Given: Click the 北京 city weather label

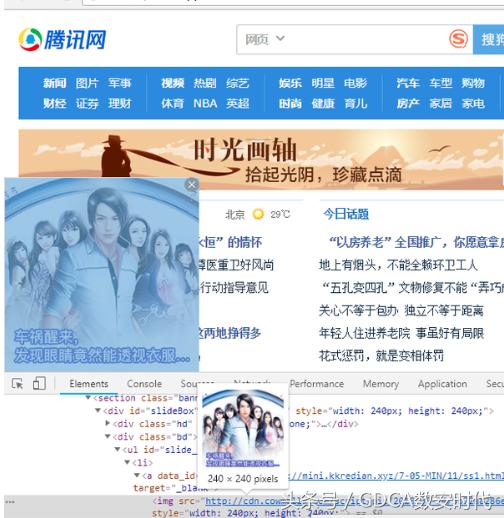Looking at the screenshot, I should [x=235, y=214].
